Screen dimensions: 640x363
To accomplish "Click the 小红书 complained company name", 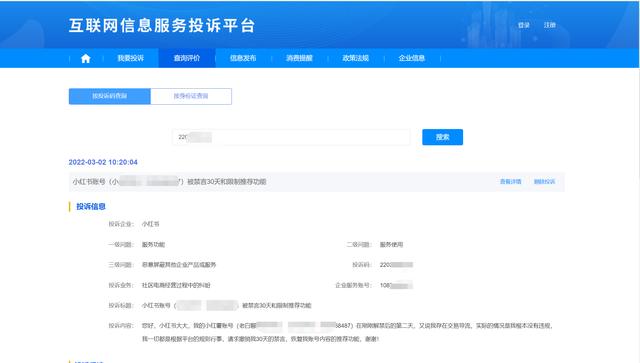I will click(151, 224).
